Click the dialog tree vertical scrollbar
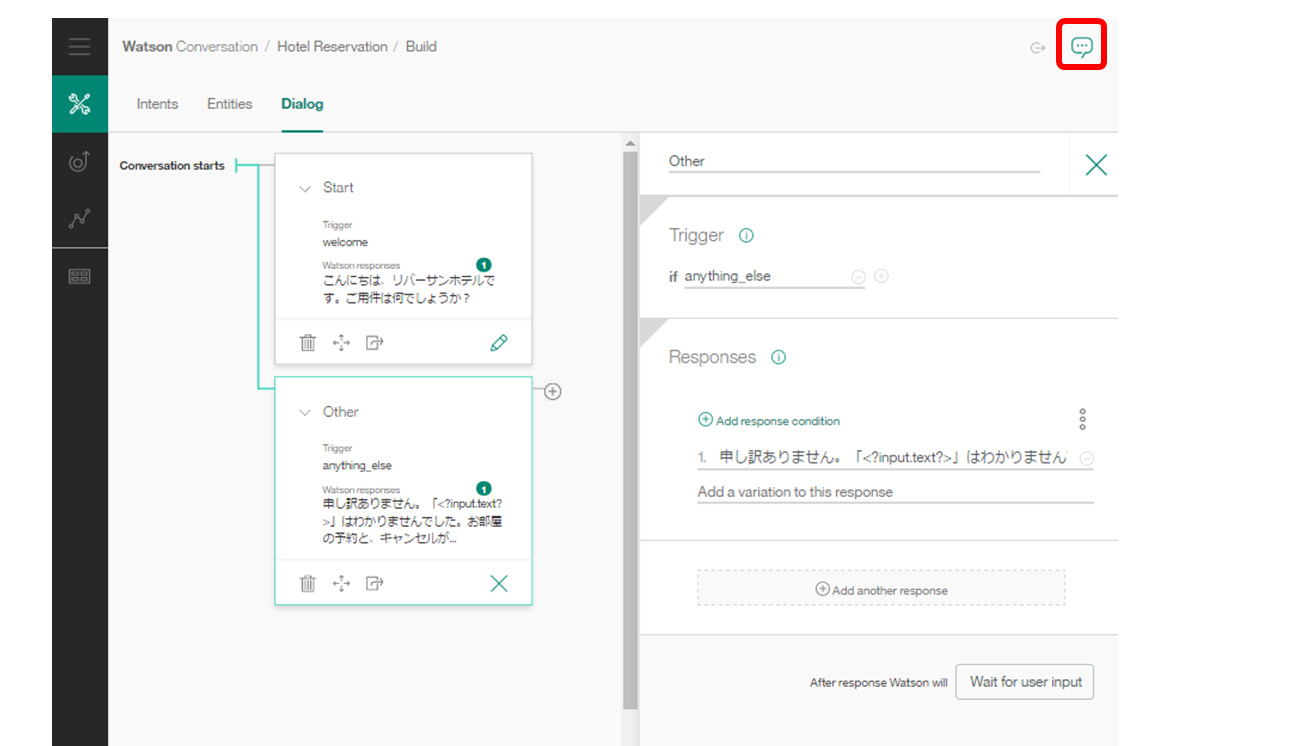 630,430
